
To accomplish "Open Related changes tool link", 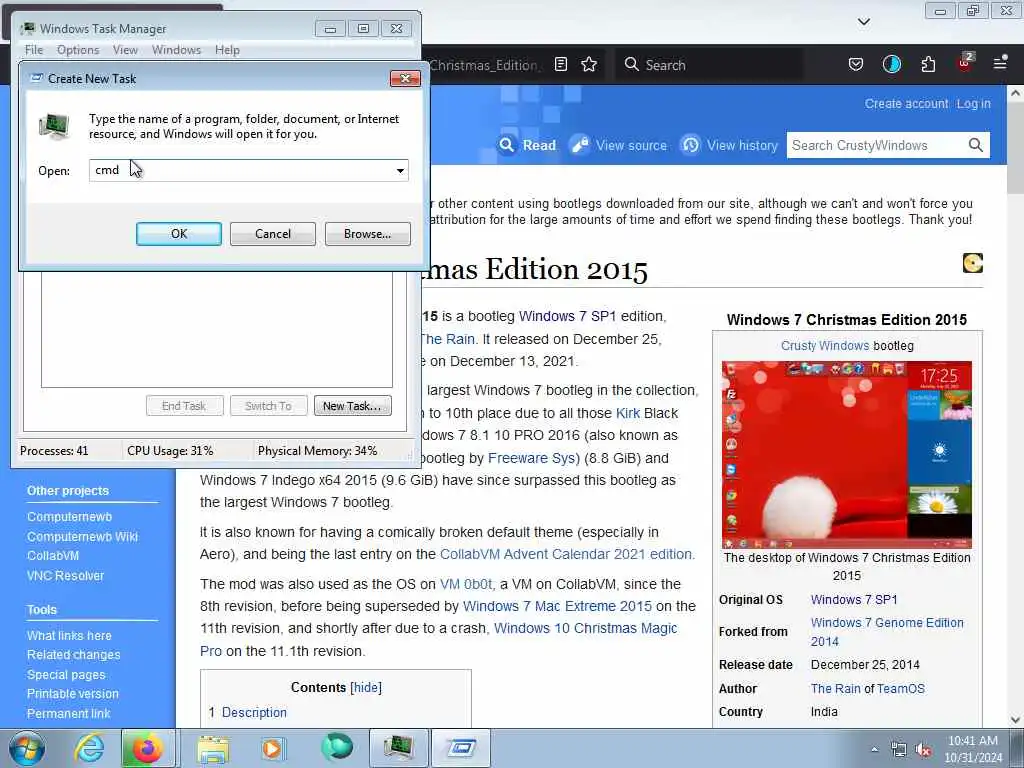I will coord(73,655).
